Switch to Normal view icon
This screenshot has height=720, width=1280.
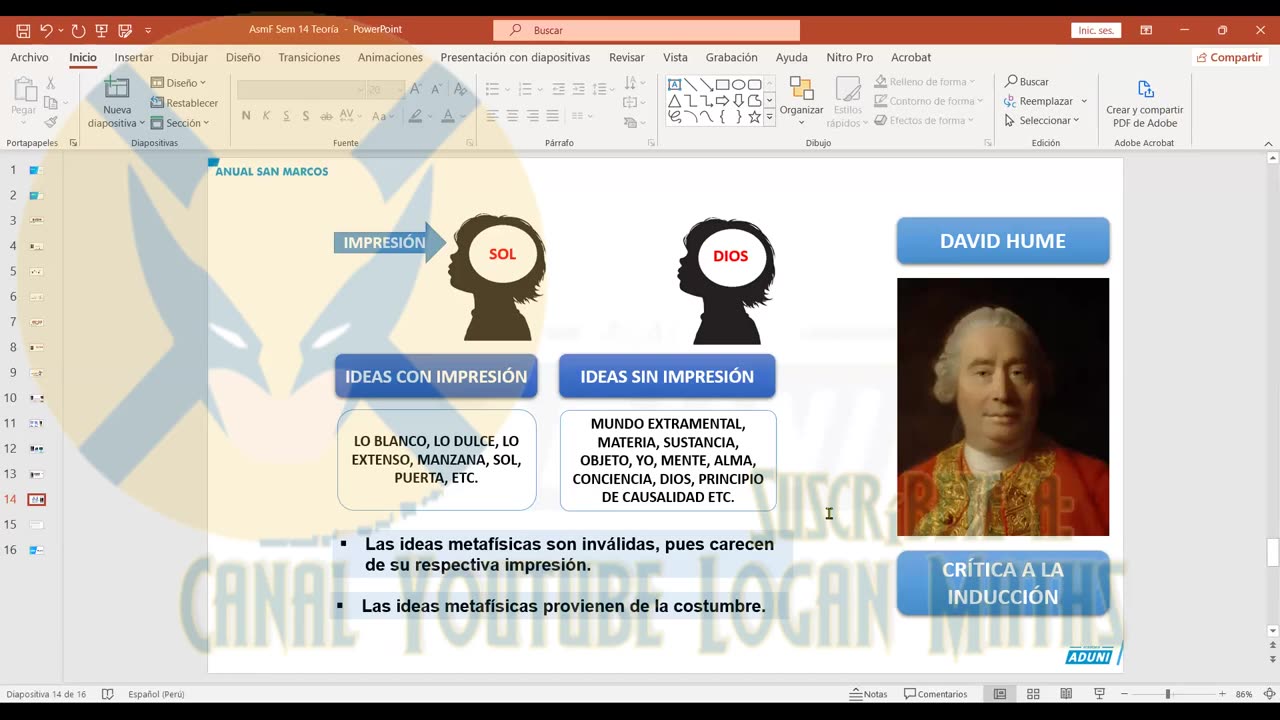pos(999,694)
